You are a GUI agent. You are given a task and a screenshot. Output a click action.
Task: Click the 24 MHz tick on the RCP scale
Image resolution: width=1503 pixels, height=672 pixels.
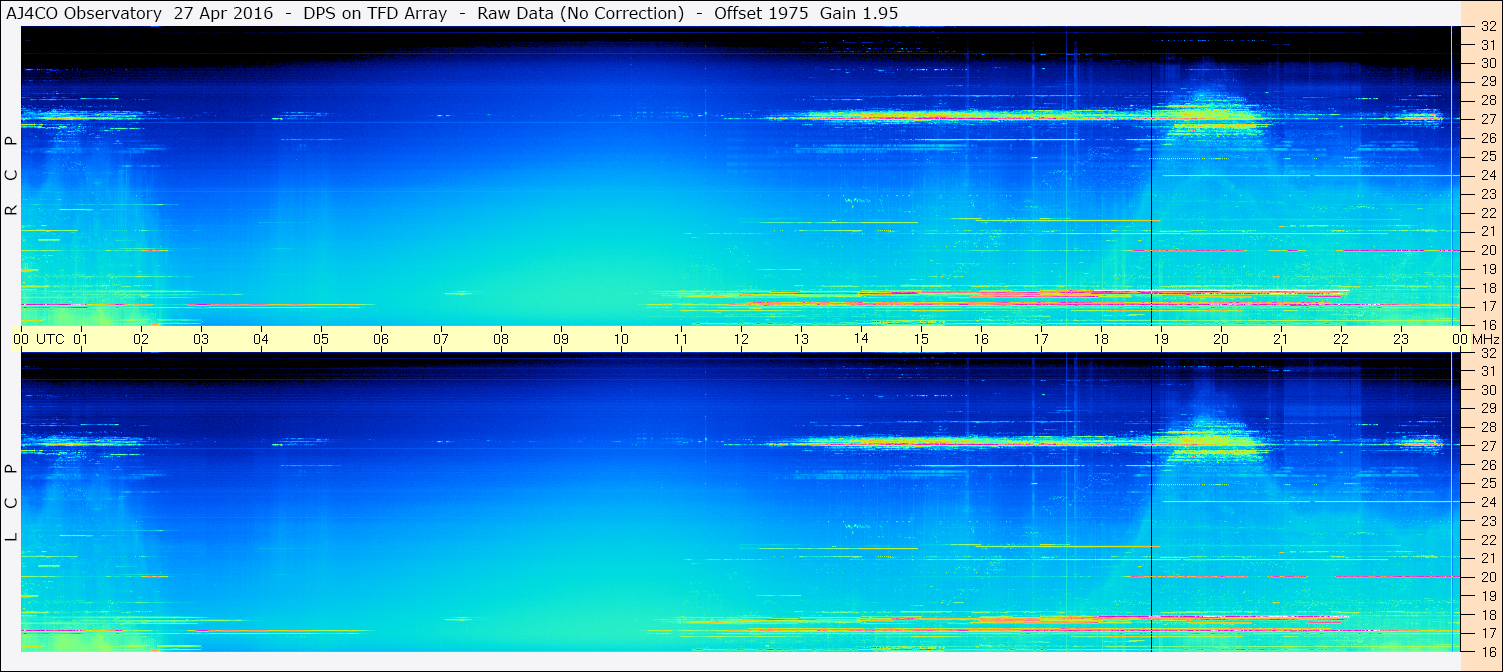1487,175
